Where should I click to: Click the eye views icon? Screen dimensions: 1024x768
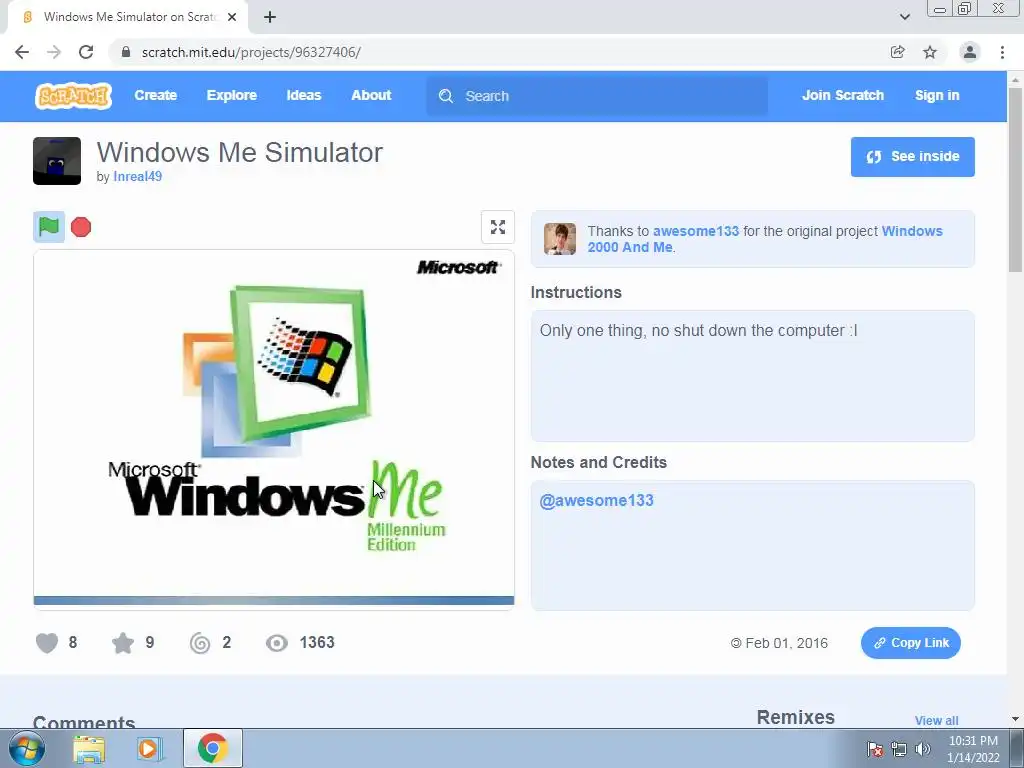click(277, 643)
